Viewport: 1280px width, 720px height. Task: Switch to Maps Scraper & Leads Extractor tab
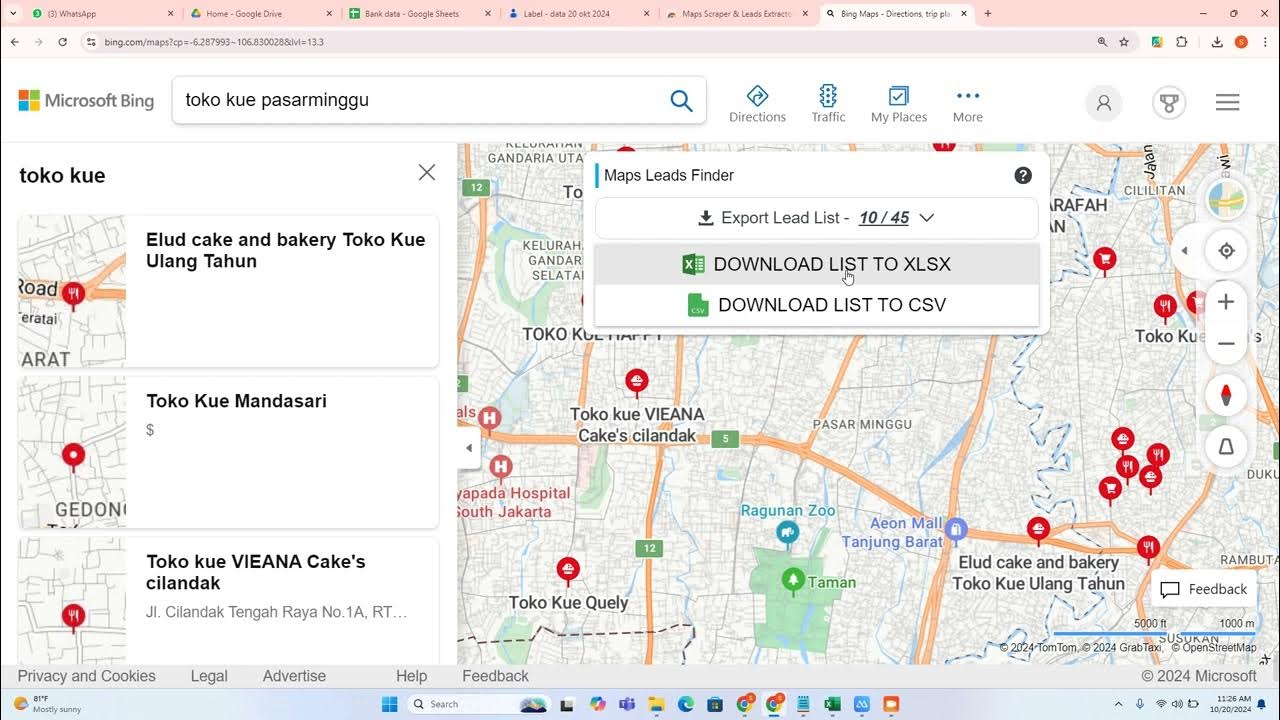[738, 14]
